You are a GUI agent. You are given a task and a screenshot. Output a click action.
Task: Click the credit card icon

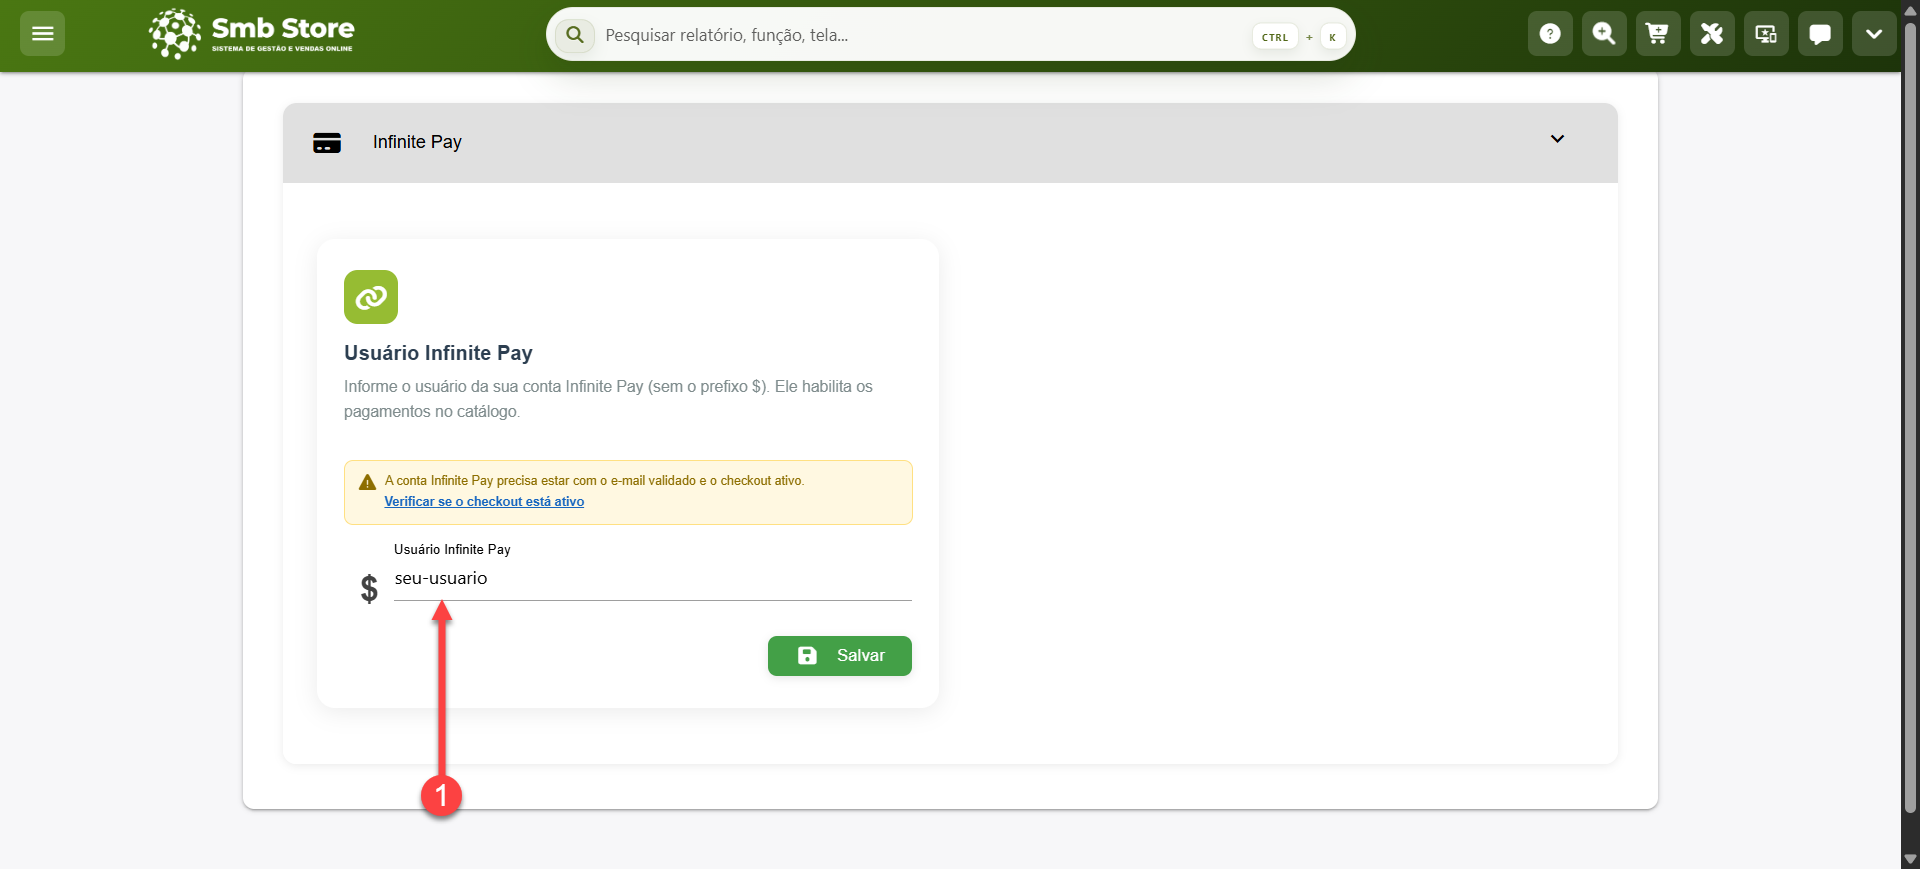point(327,143)
